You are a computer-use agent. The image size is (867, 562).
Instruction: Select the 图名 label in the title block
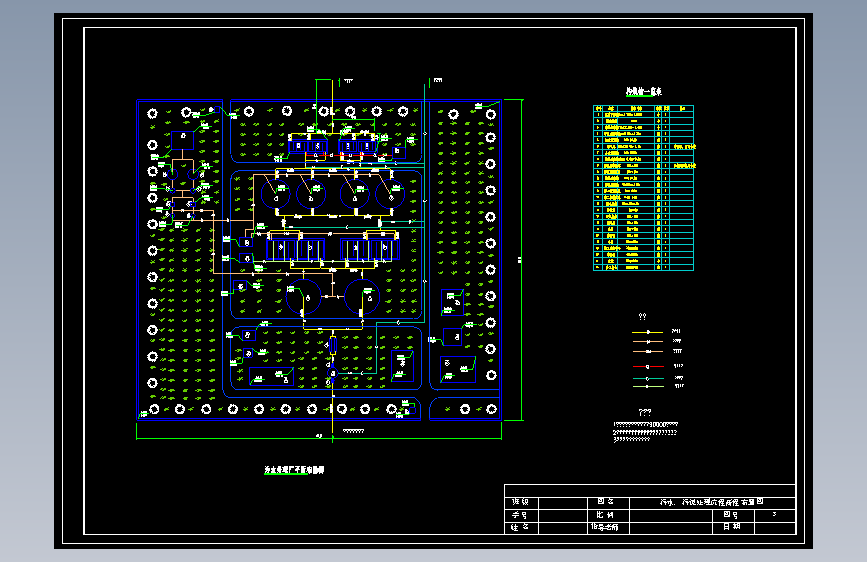tap(605, 501)
